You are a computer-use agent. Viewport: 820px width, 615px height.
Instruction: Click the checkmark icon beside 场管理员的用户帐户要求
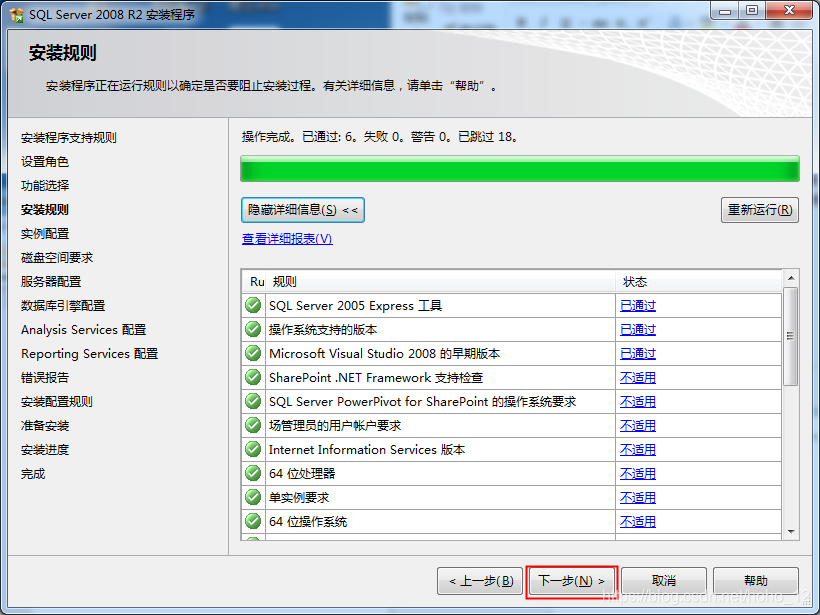(x=253, y=425)
